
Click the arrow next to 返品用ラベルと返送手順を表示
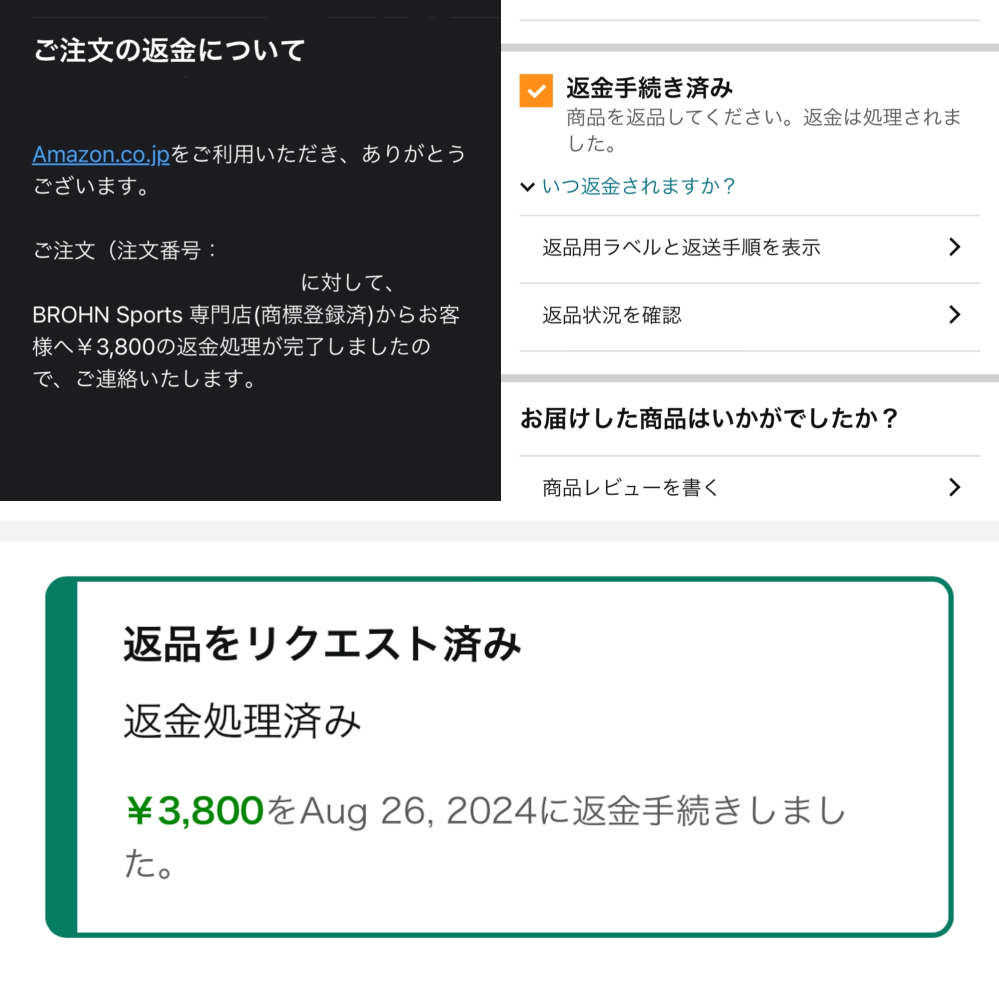(954, 247)
